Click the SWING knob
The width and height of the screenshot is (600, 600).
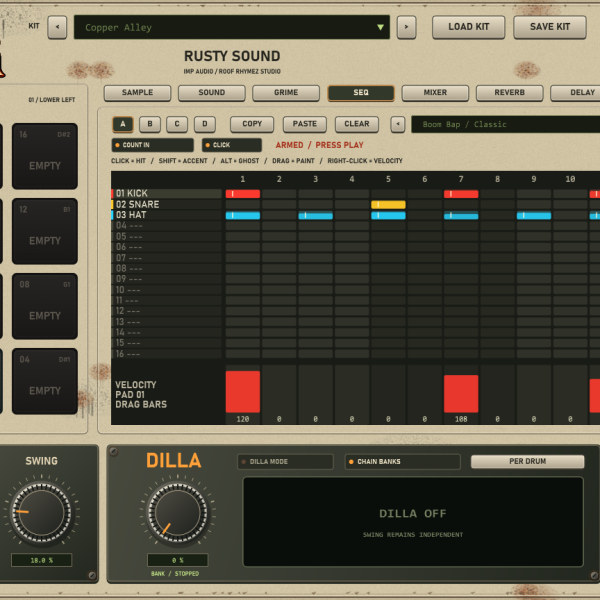click(41, 512)
